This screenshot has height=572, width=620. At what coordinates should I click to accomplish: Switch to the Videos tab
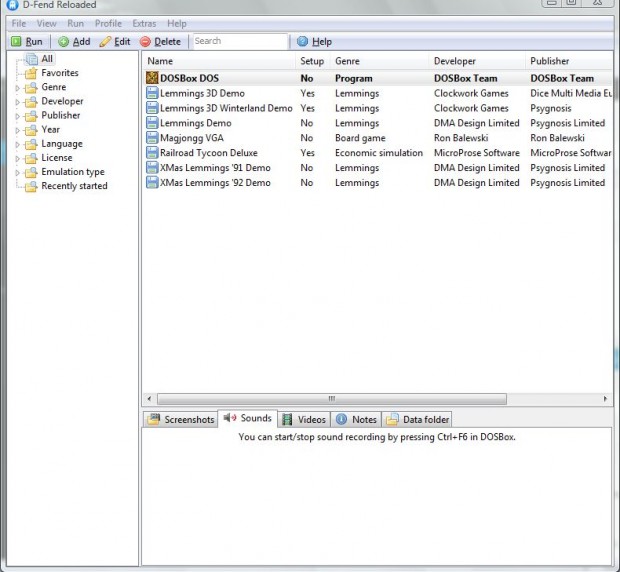pyautogui.click(x=304, y=419)
